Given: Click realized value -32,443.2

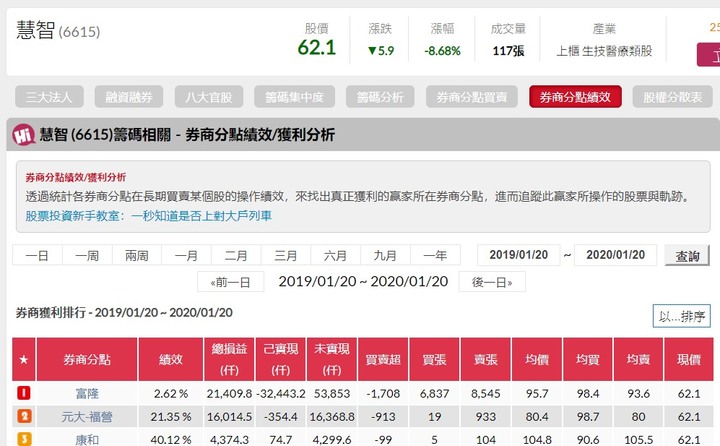Looking at the screenshot, I should (281, 394).
